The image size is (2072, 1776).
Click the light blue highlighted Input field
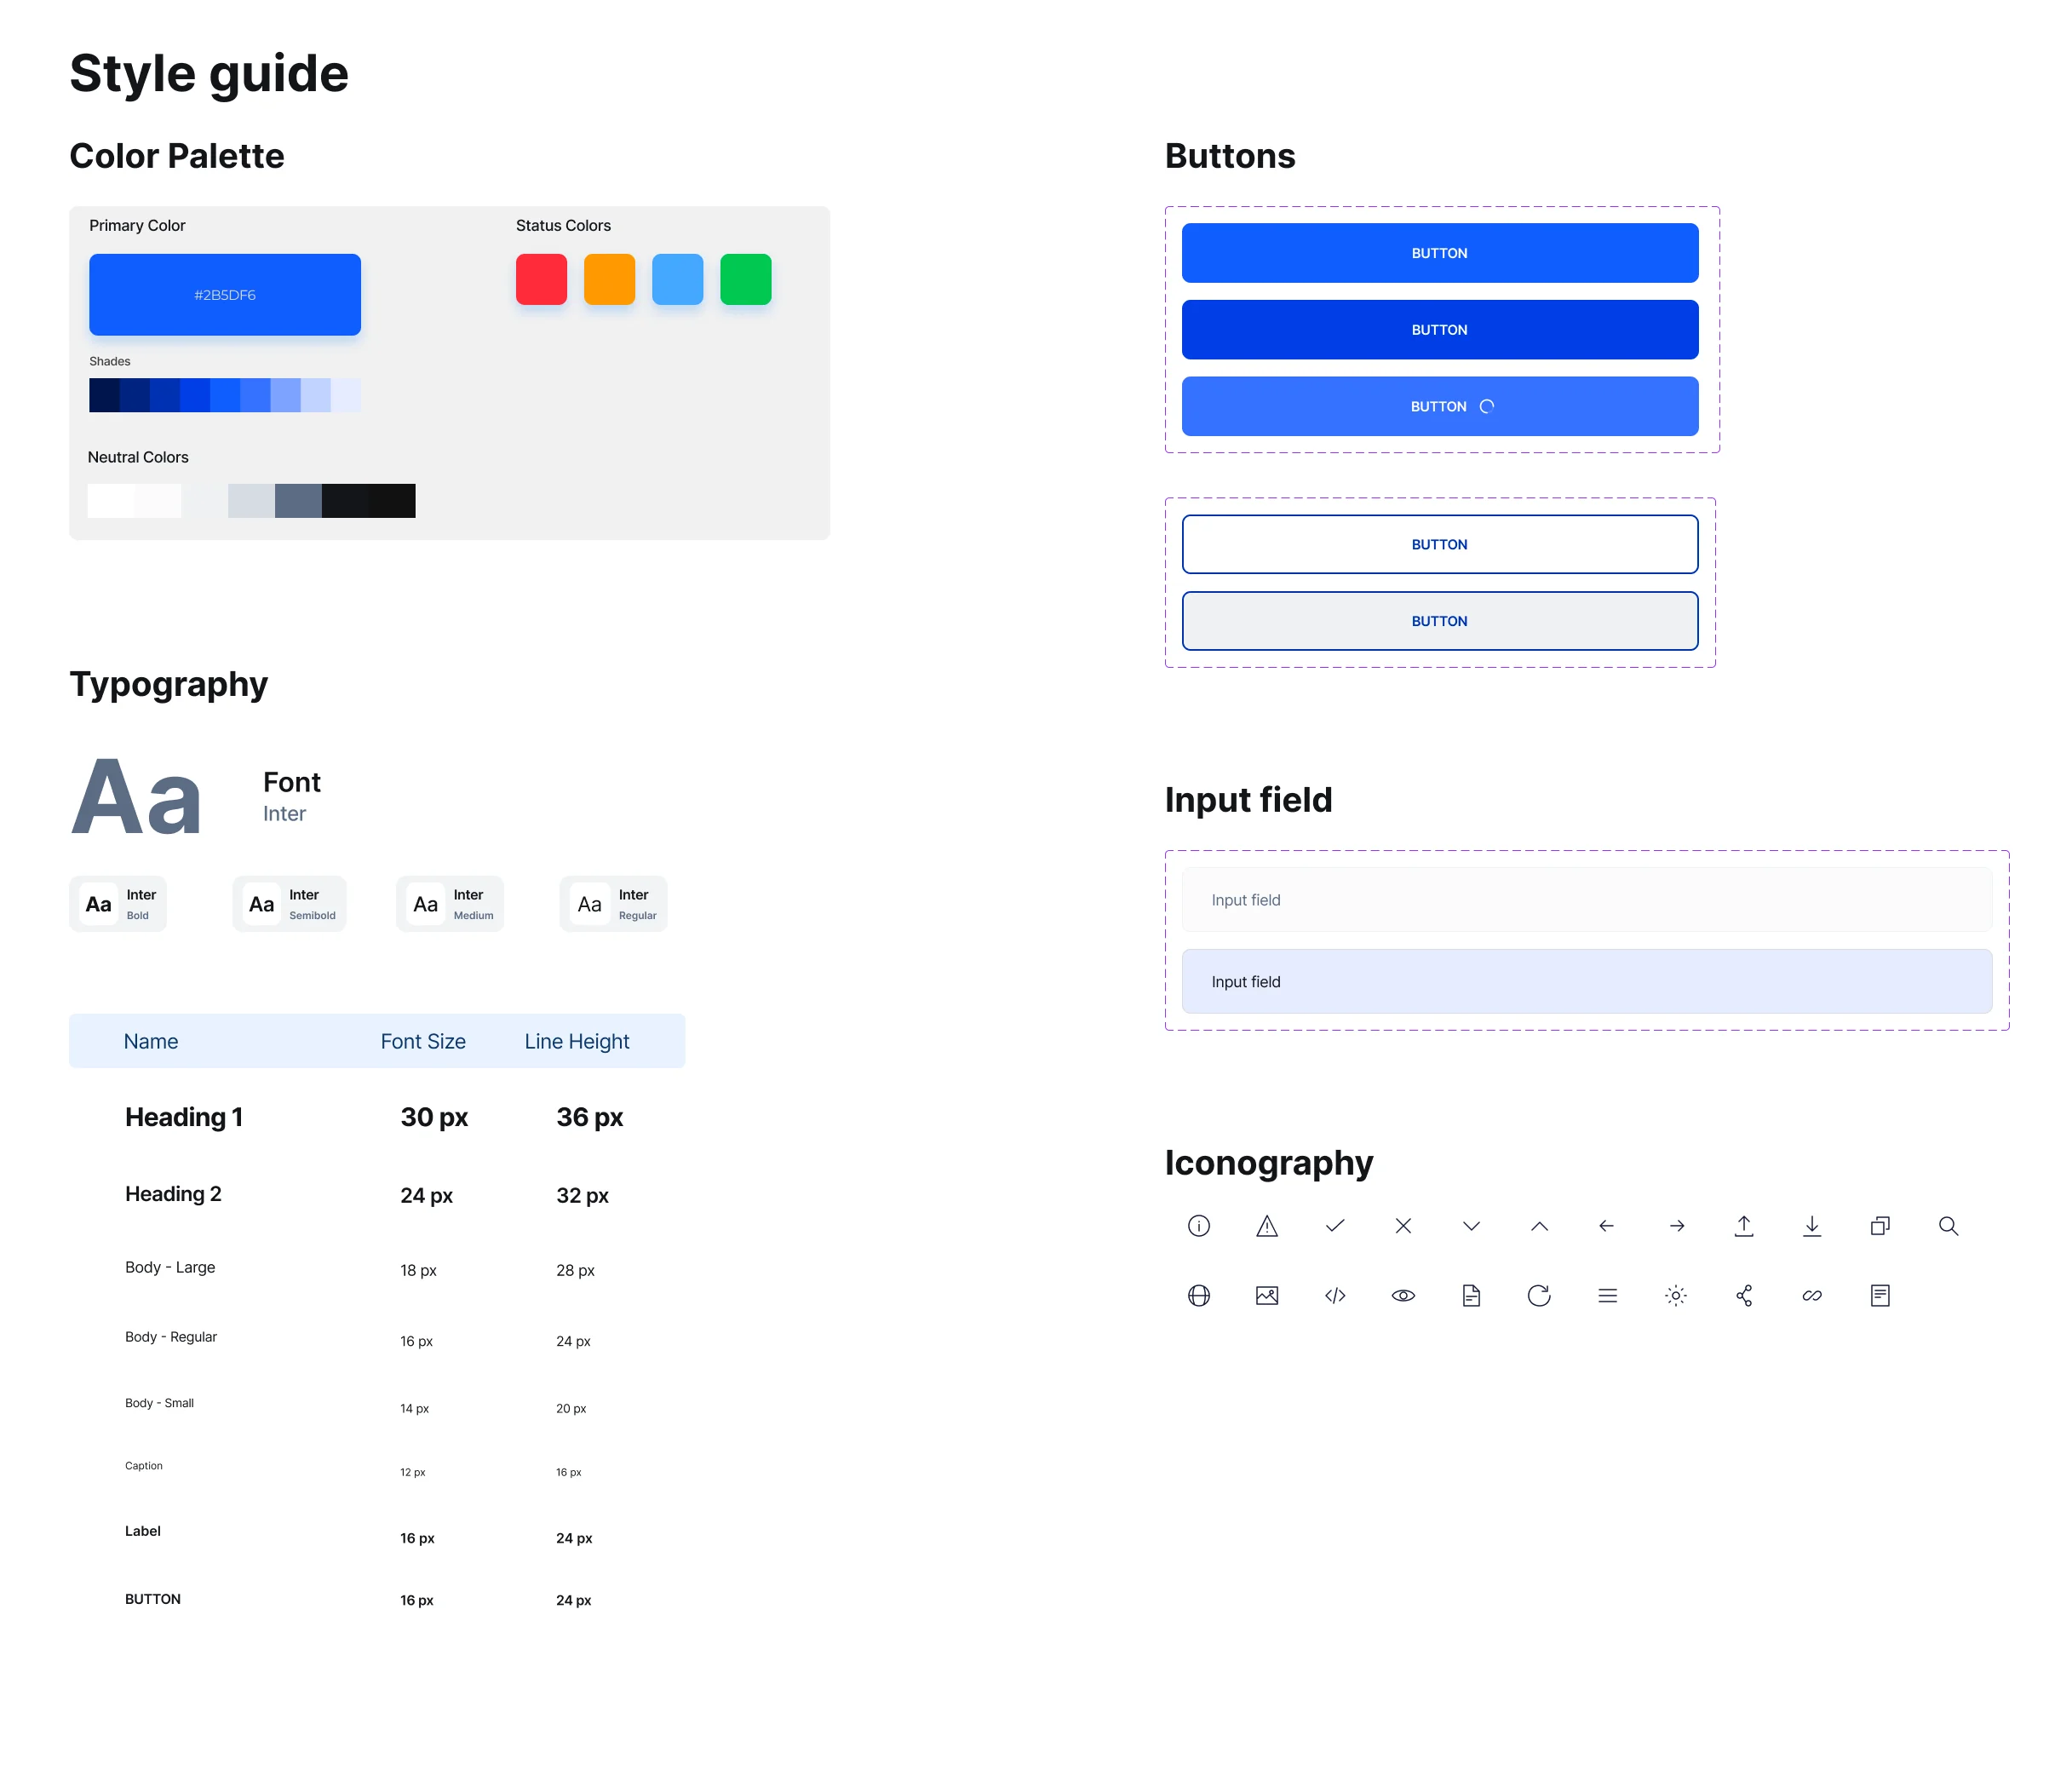(x=1587, y=982)
